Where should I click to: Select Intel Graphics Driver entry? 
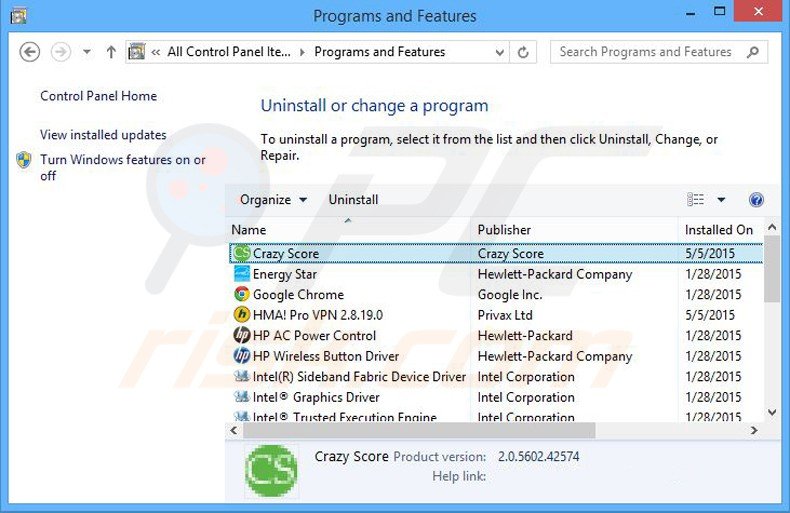click(x=316, y=397)
